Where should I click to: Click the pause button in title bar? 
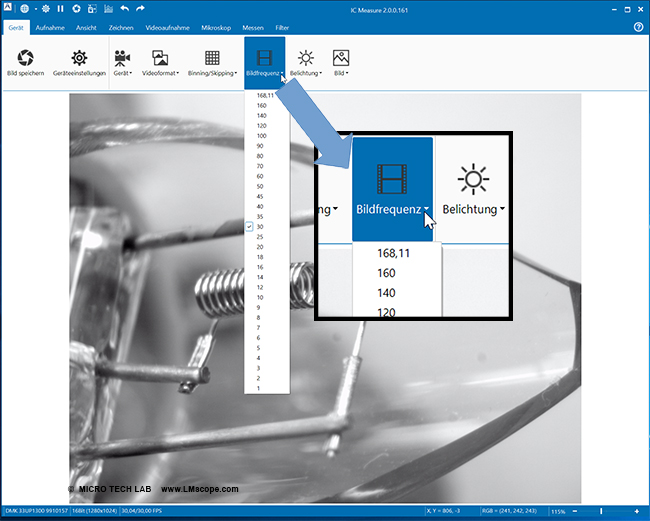pos(60,8)
